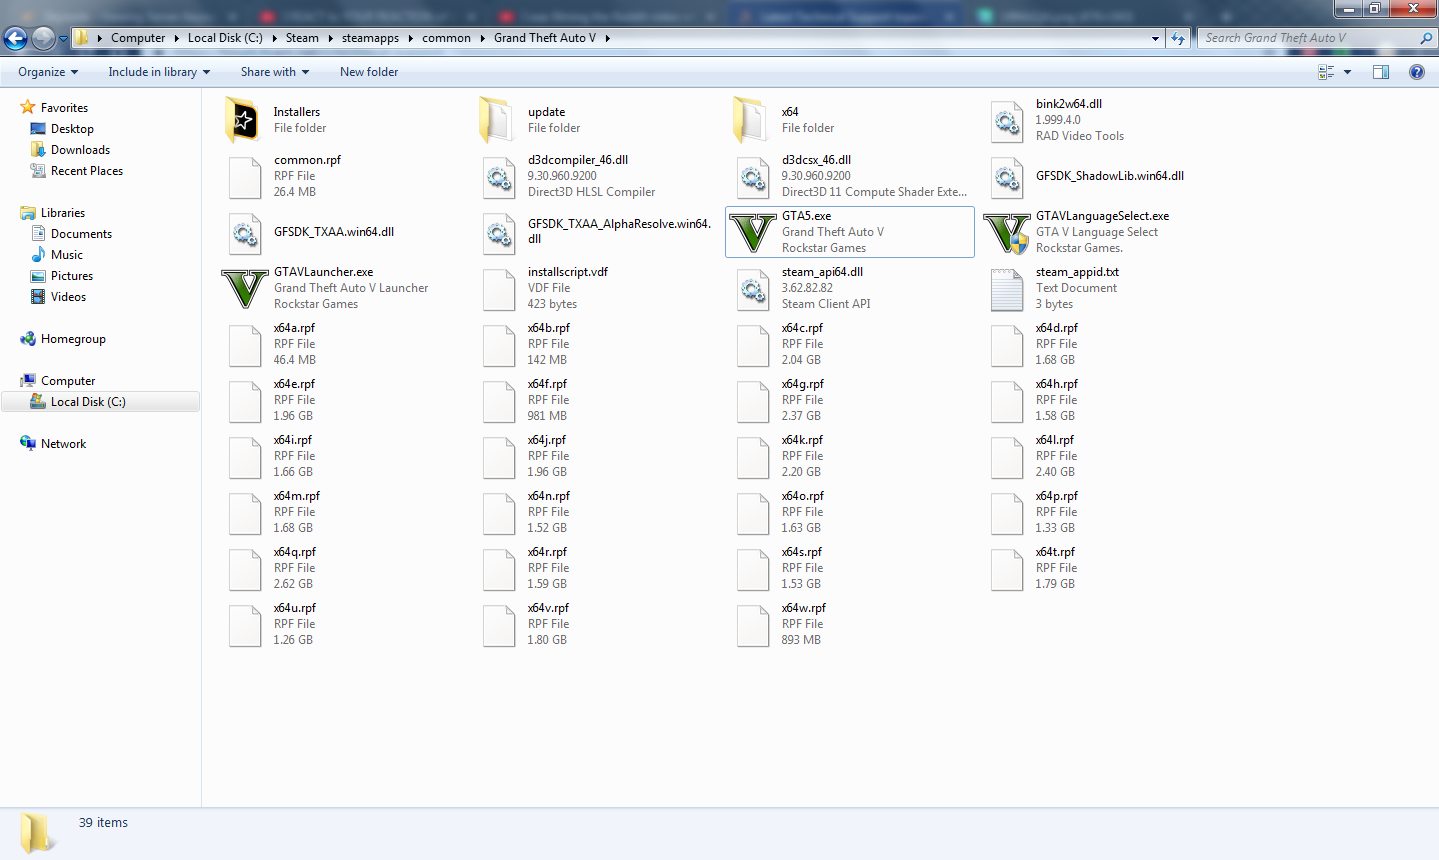Viewport: 1439px width, 860px height.
Task: Select the x64a.rpf file icon
Action: [244, 345]
